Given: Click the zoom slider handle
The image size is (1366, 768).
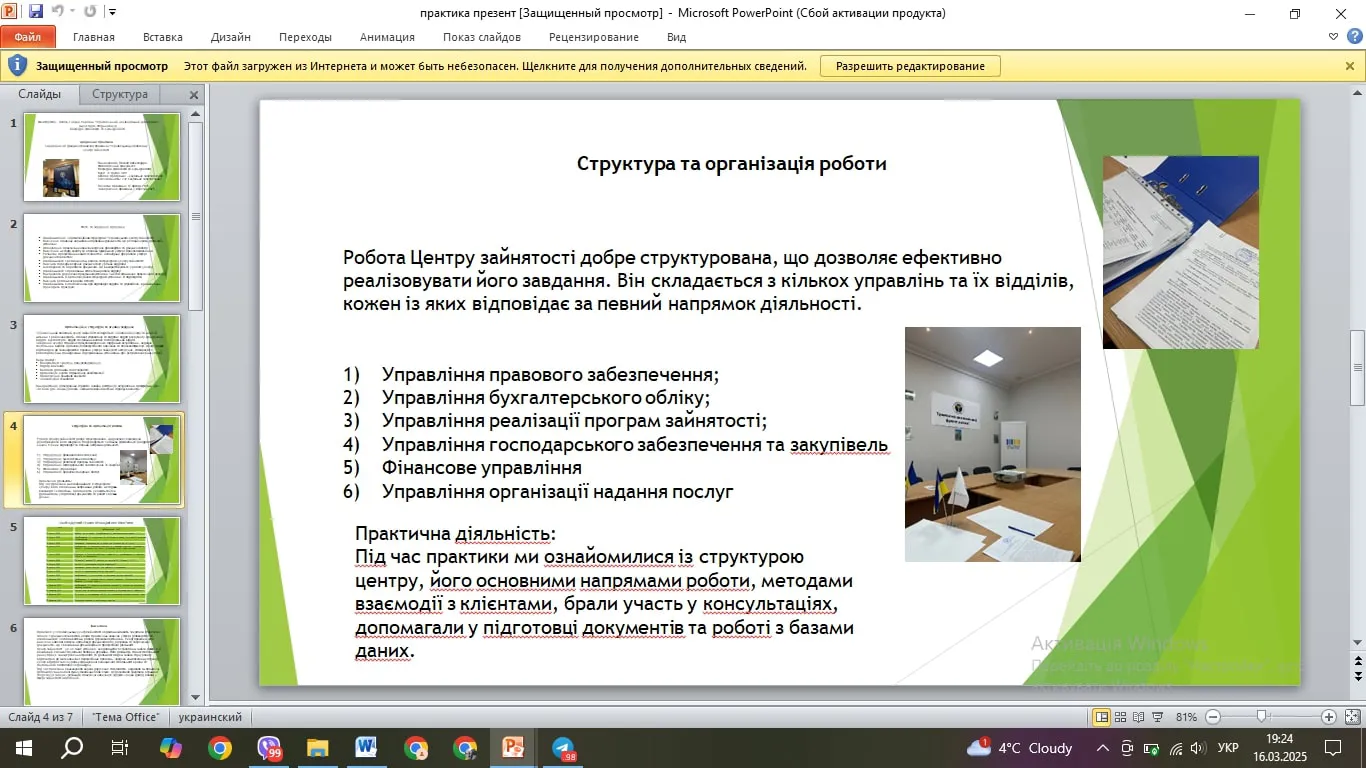Looking at the screenshot, I should [1262, 717].
